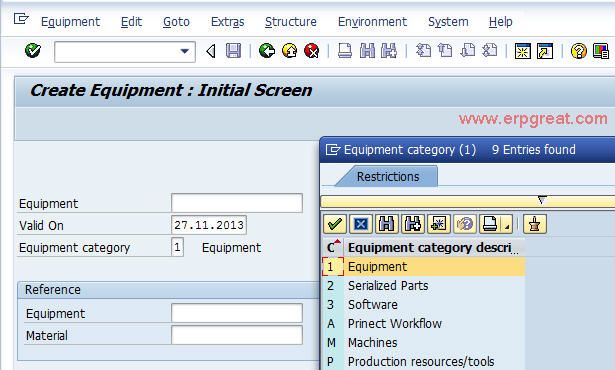The height and width of the screenshot is (370, 615).
Task: Click the Generate Shortcut icon
Action: [545, 51]
